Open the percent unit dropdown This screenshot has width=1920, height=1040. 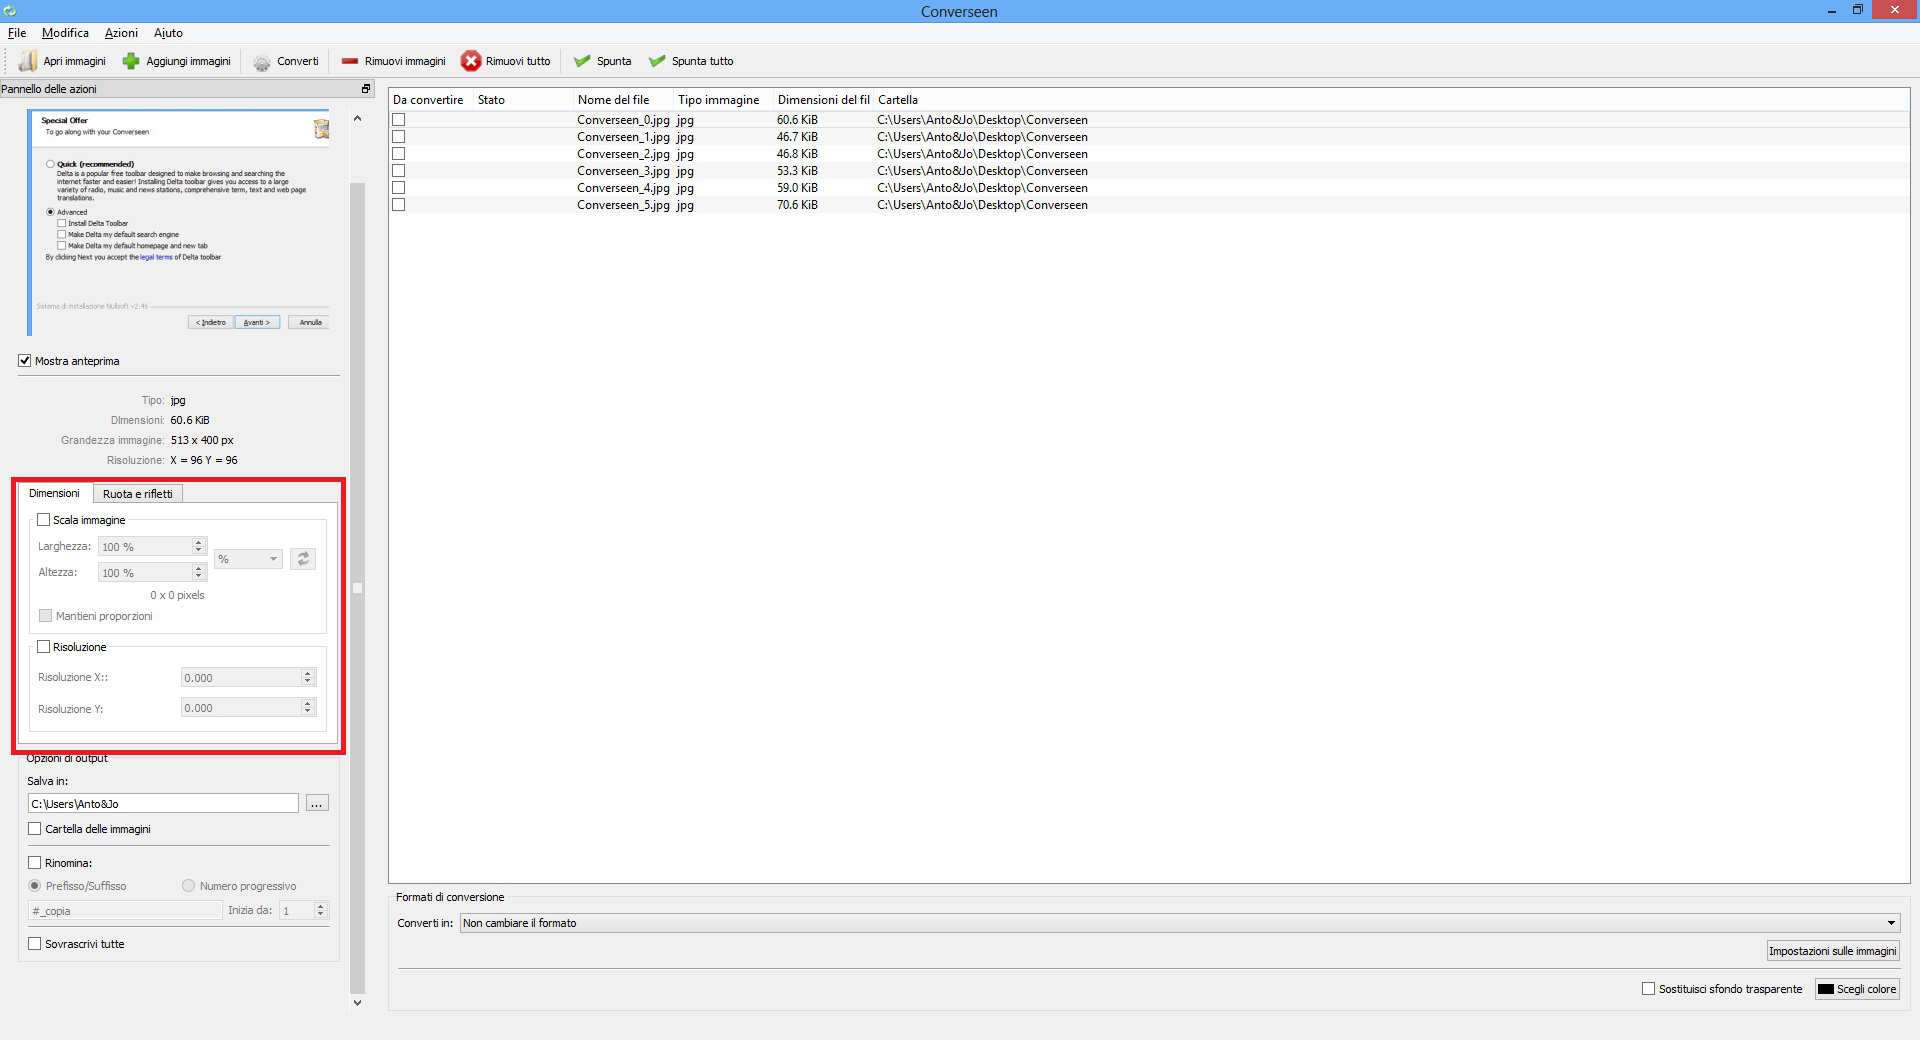point(248,559)
